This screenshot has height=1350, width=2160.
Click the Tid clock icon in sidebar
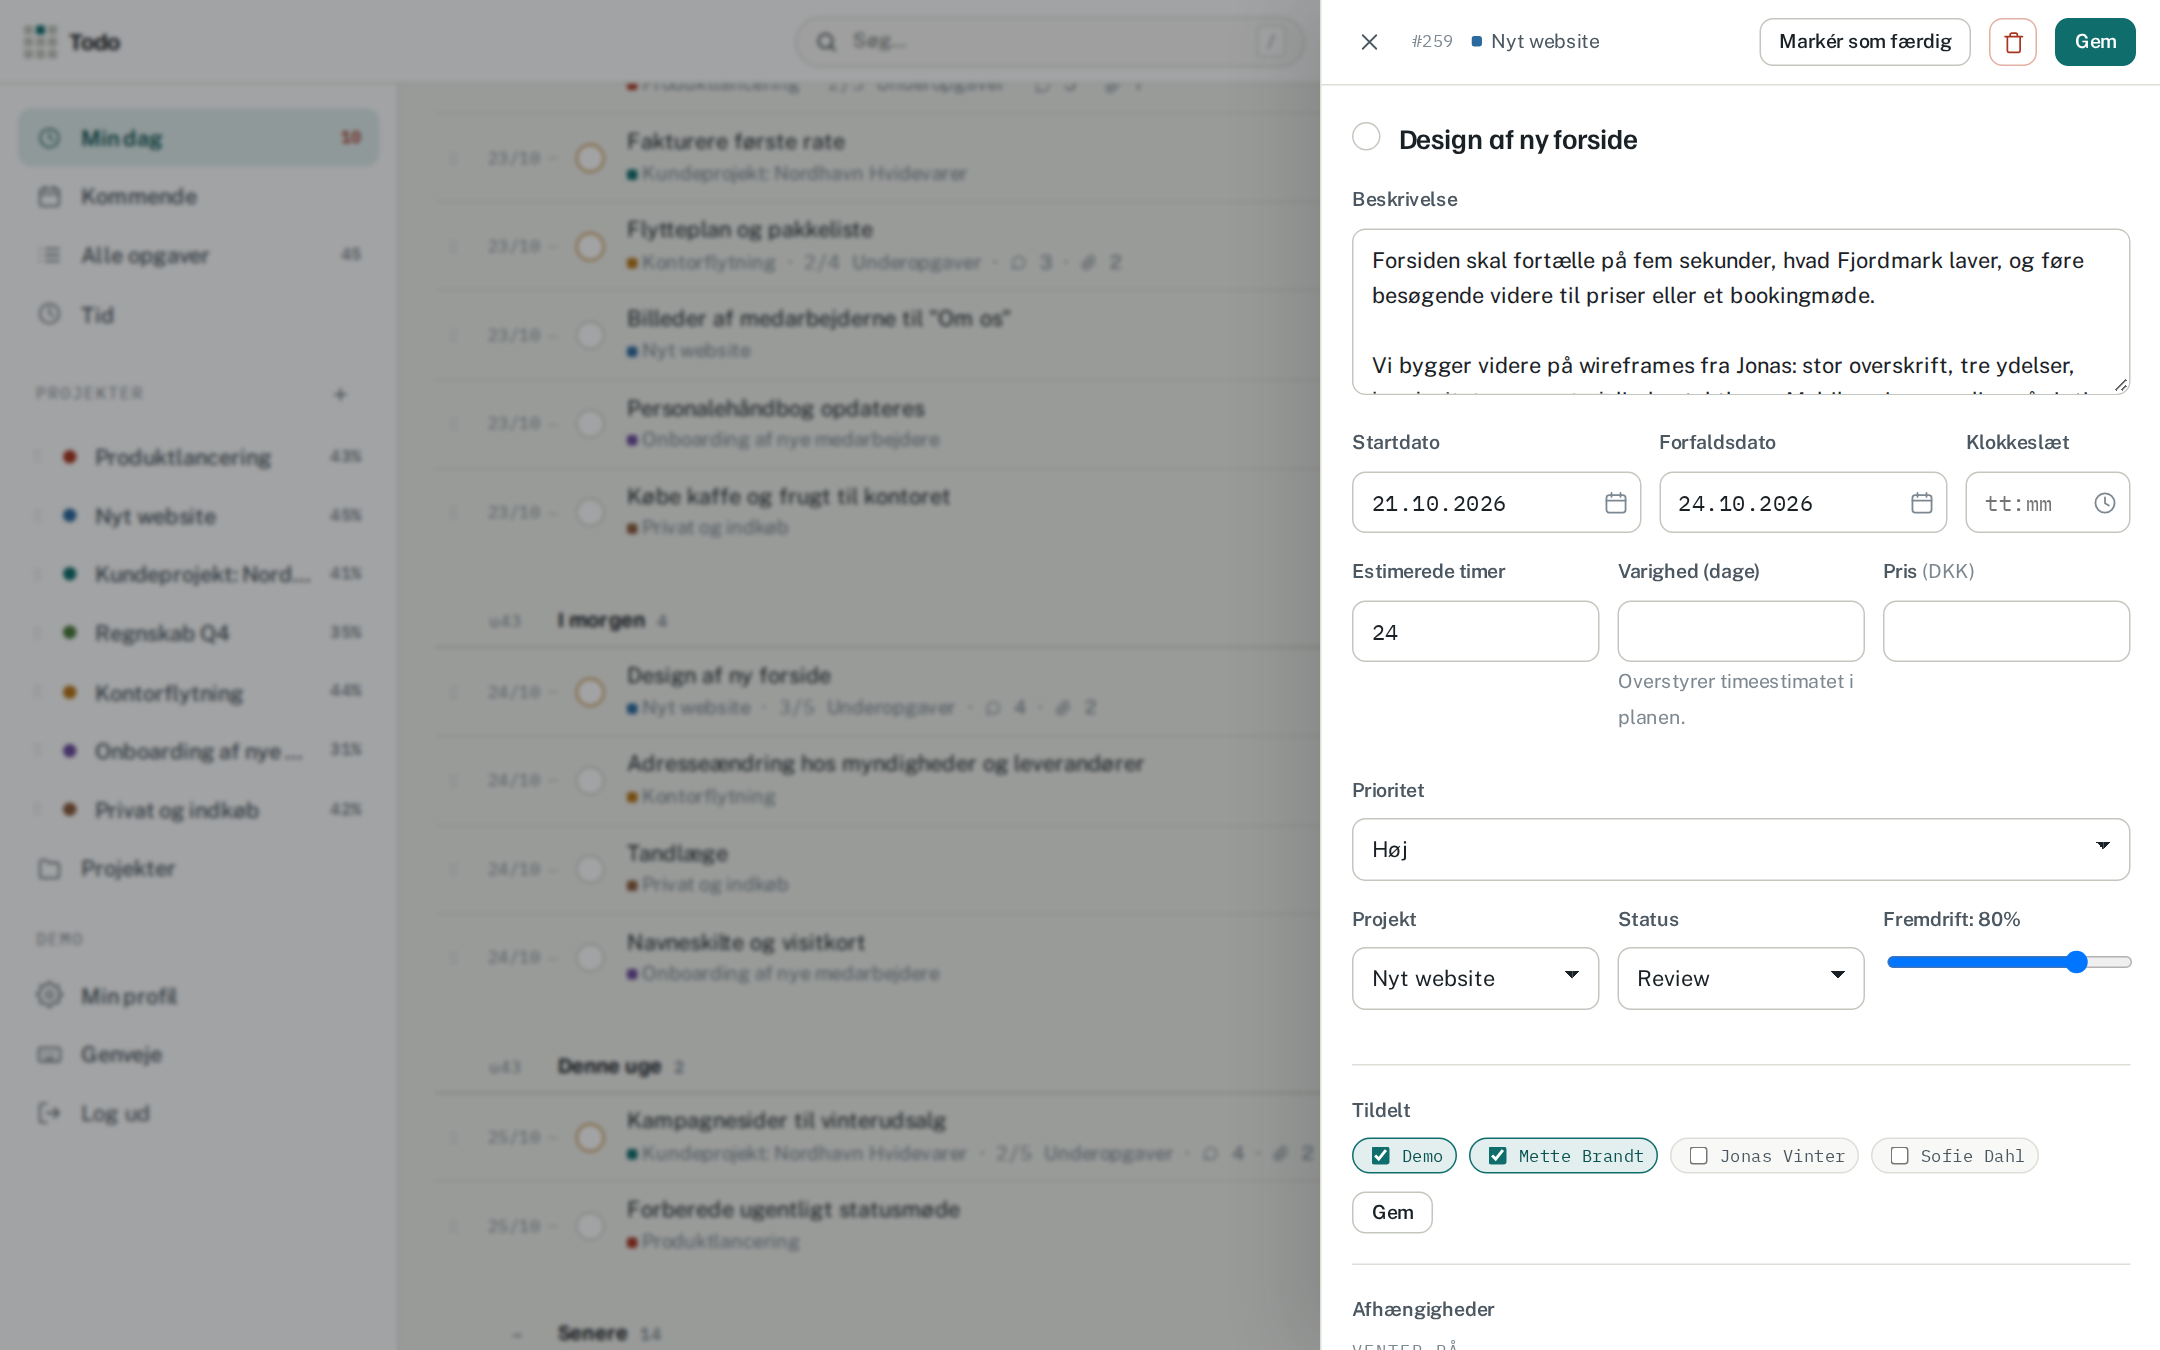[x=49, y=314]
